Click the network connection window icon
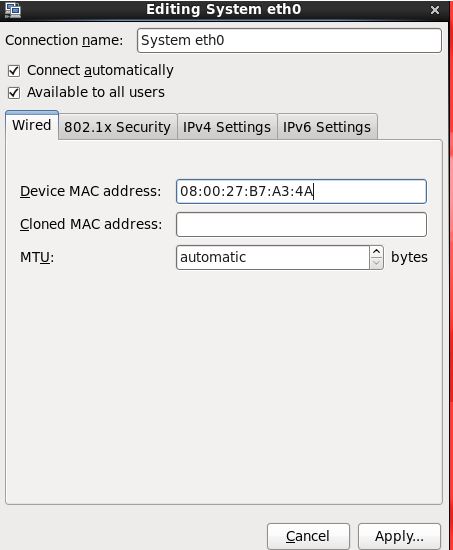This screenshot has height=550, width=453. 13,10
